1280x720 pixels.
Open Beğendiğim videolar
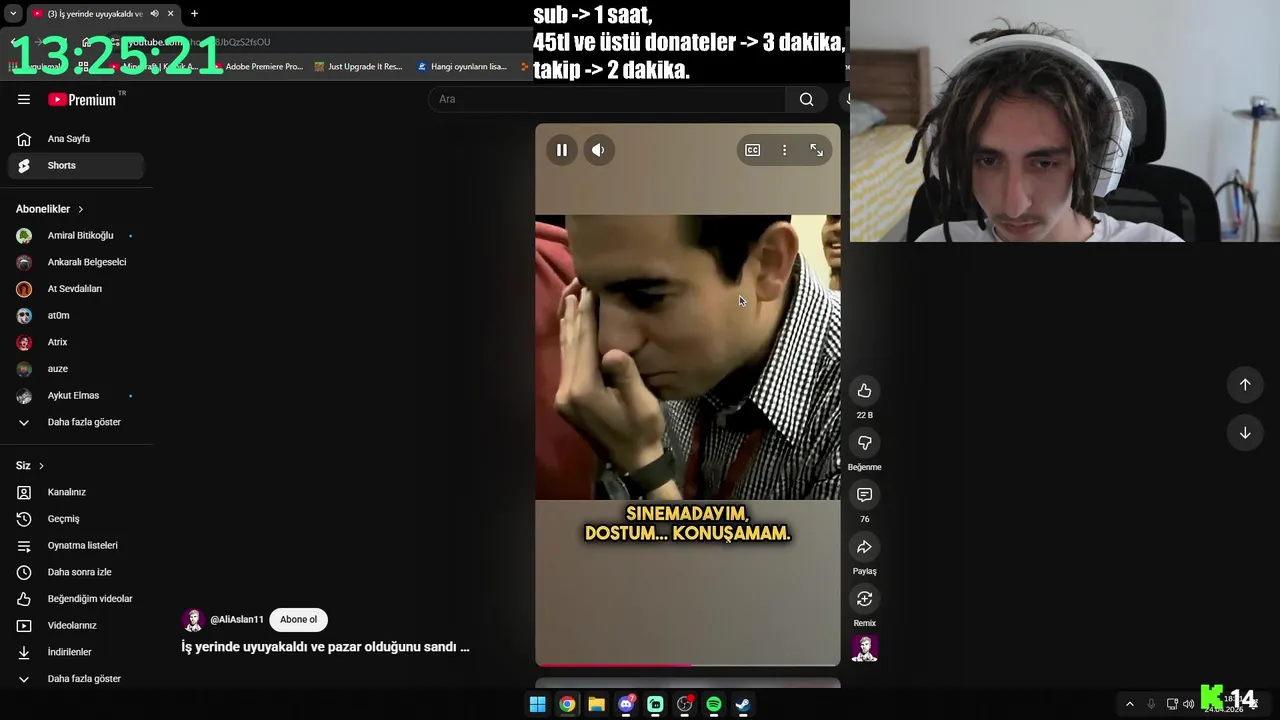(x=76, y=599)
